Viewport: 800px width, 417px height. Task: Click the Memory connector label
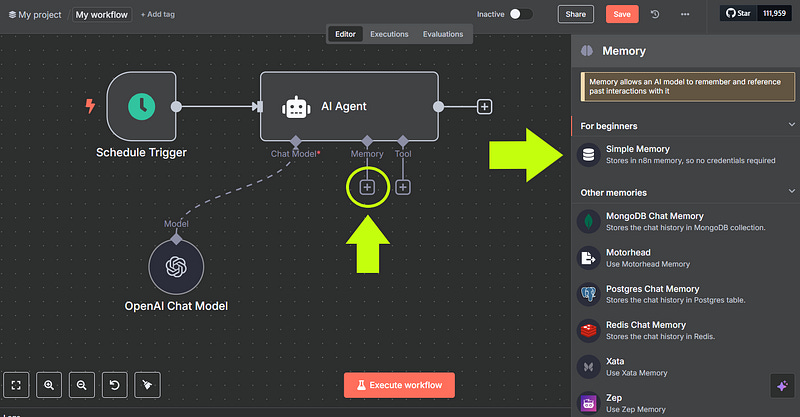(x=367, y=154)
